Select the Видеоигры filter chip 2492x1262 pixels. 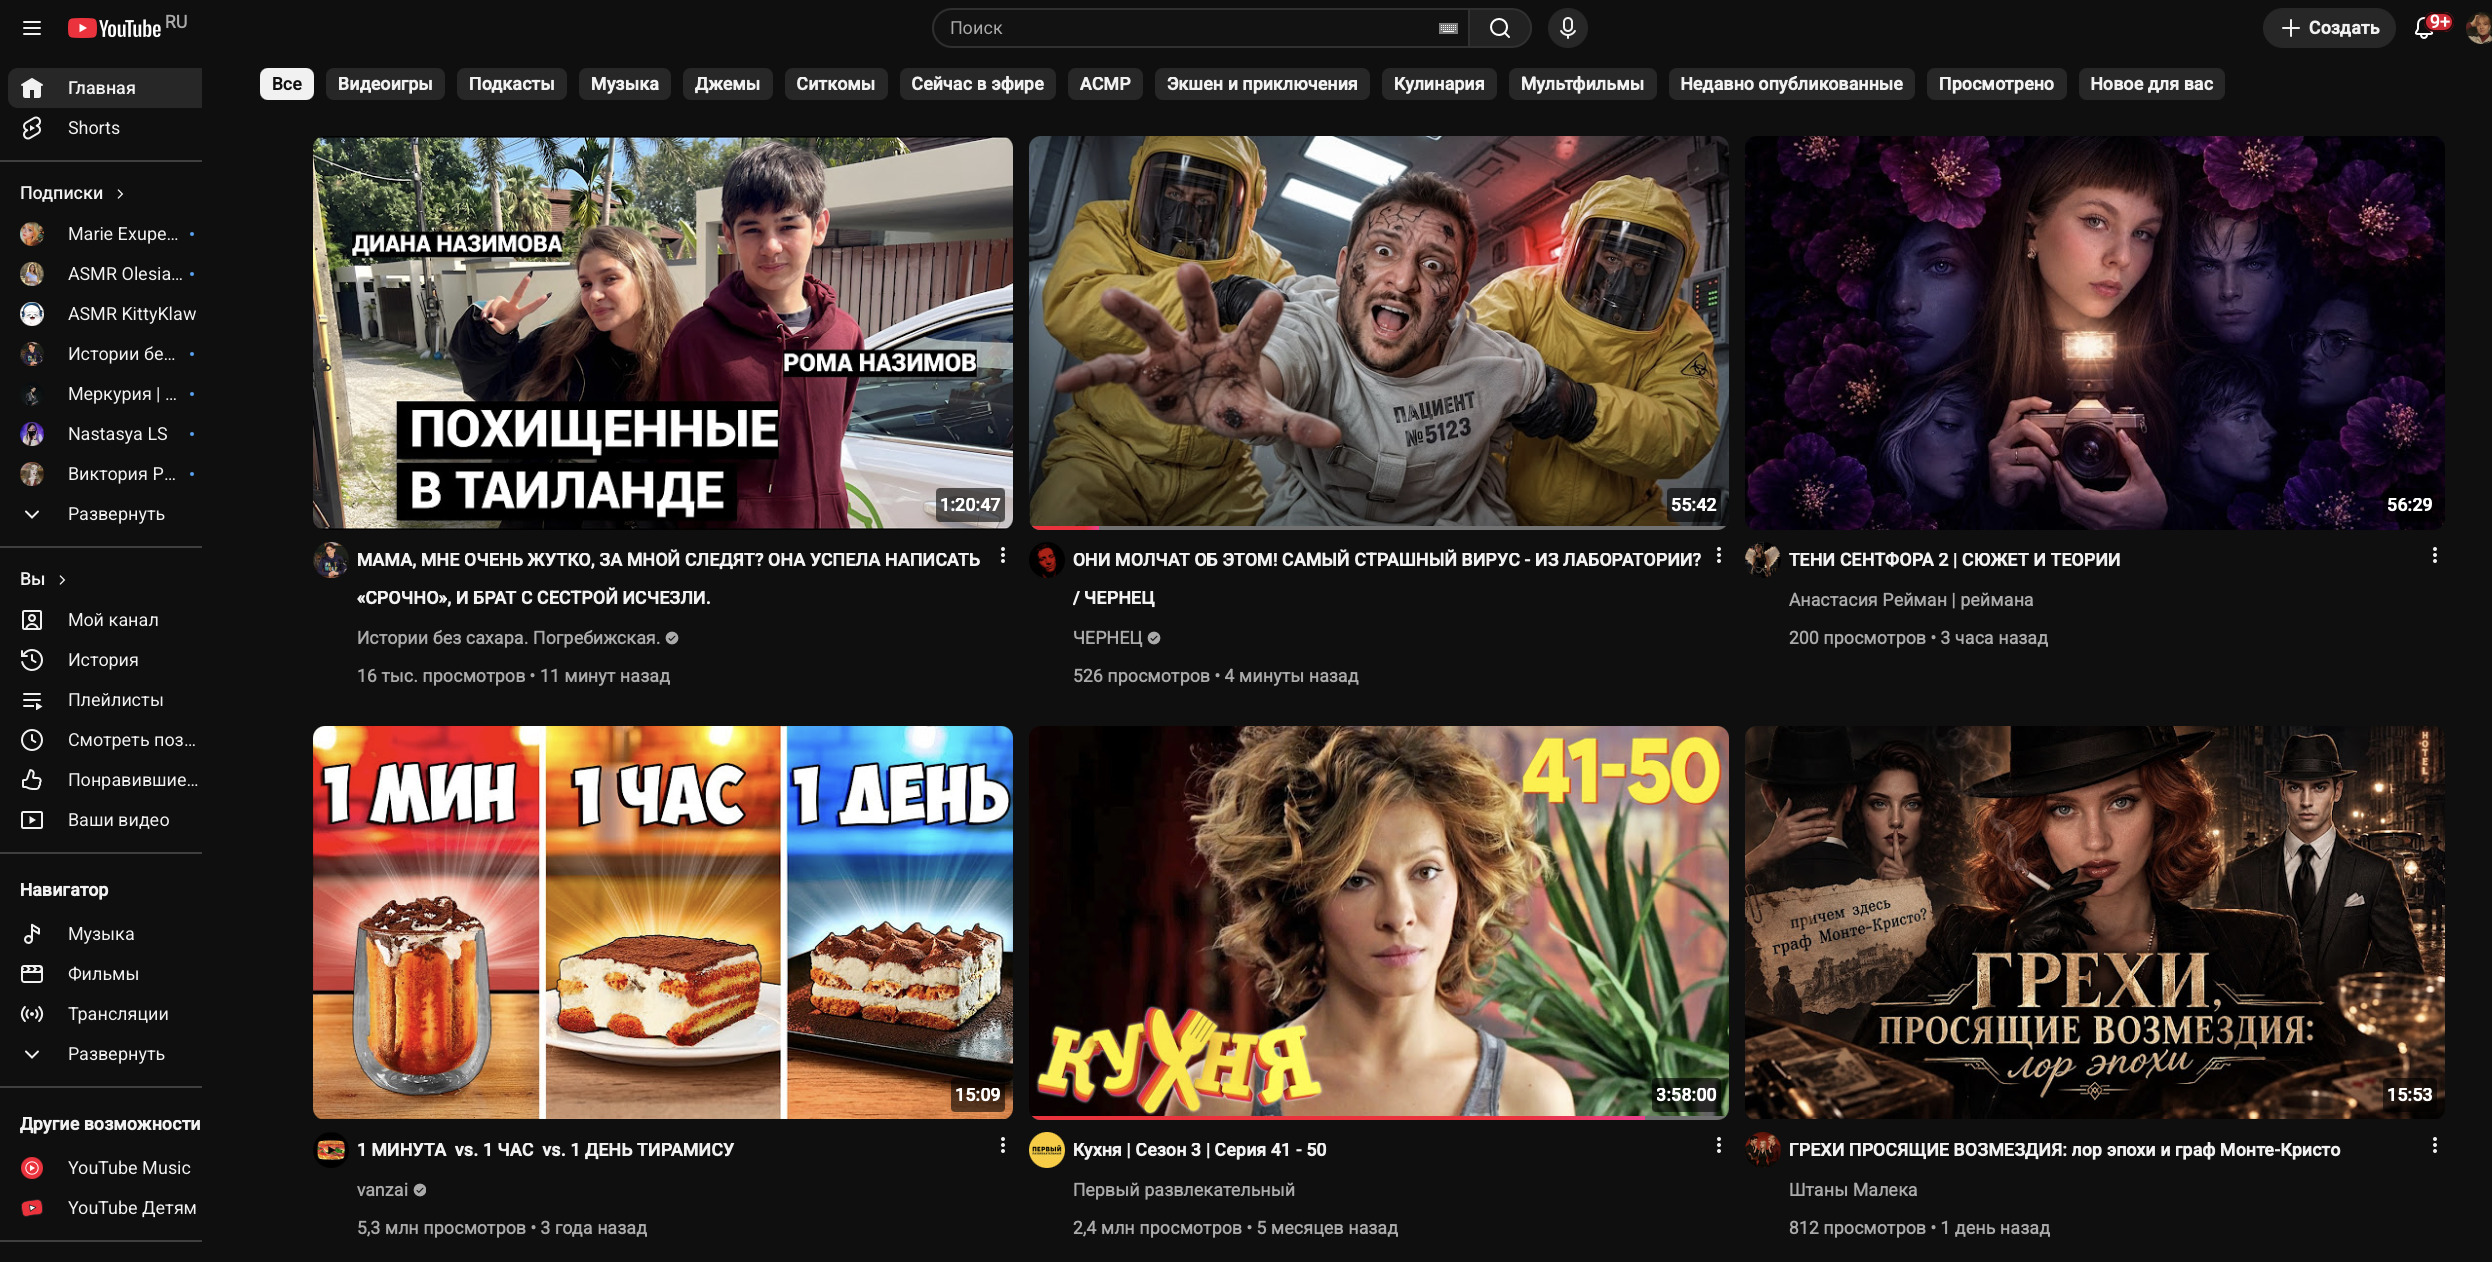[385, 84]
